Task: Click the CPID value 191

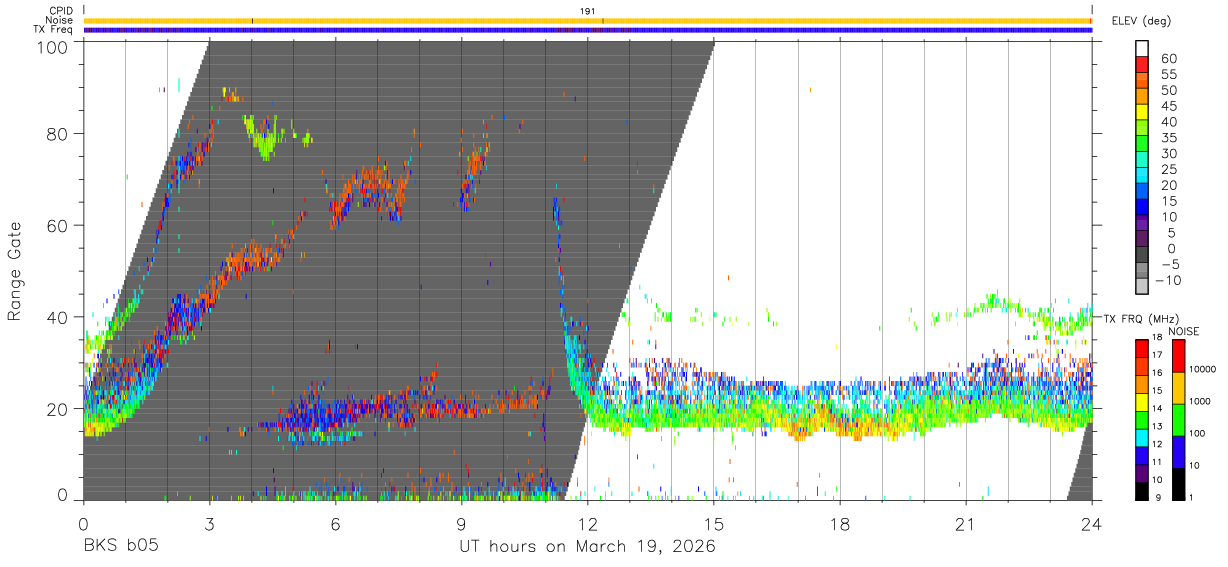Action: 588,11
